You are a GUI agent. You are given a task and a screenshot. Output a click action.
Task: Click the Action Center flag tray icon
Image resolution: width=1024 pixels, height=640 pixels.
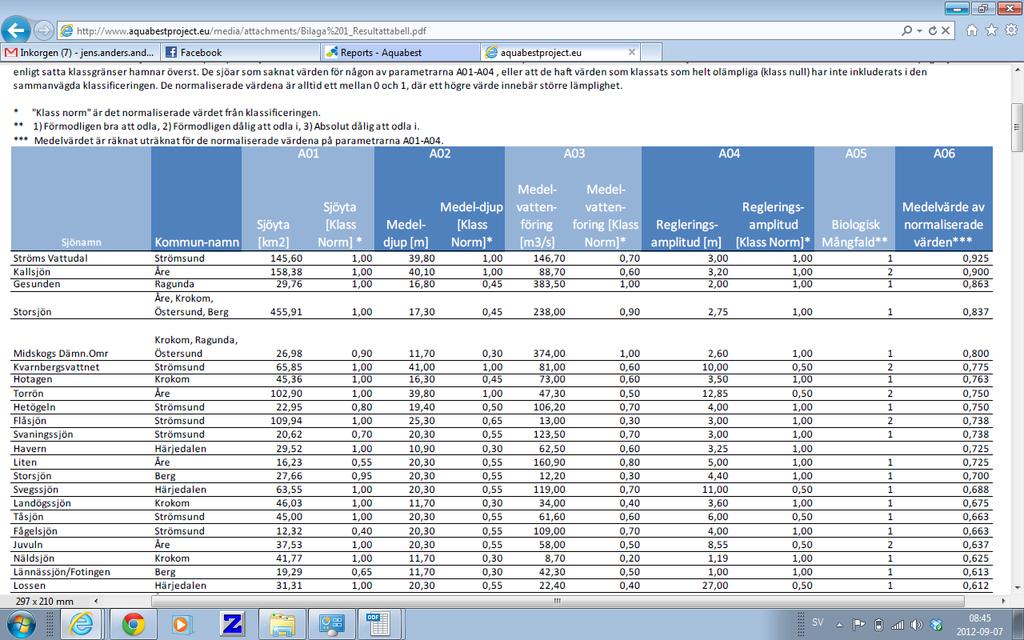[x=859, y=624]
